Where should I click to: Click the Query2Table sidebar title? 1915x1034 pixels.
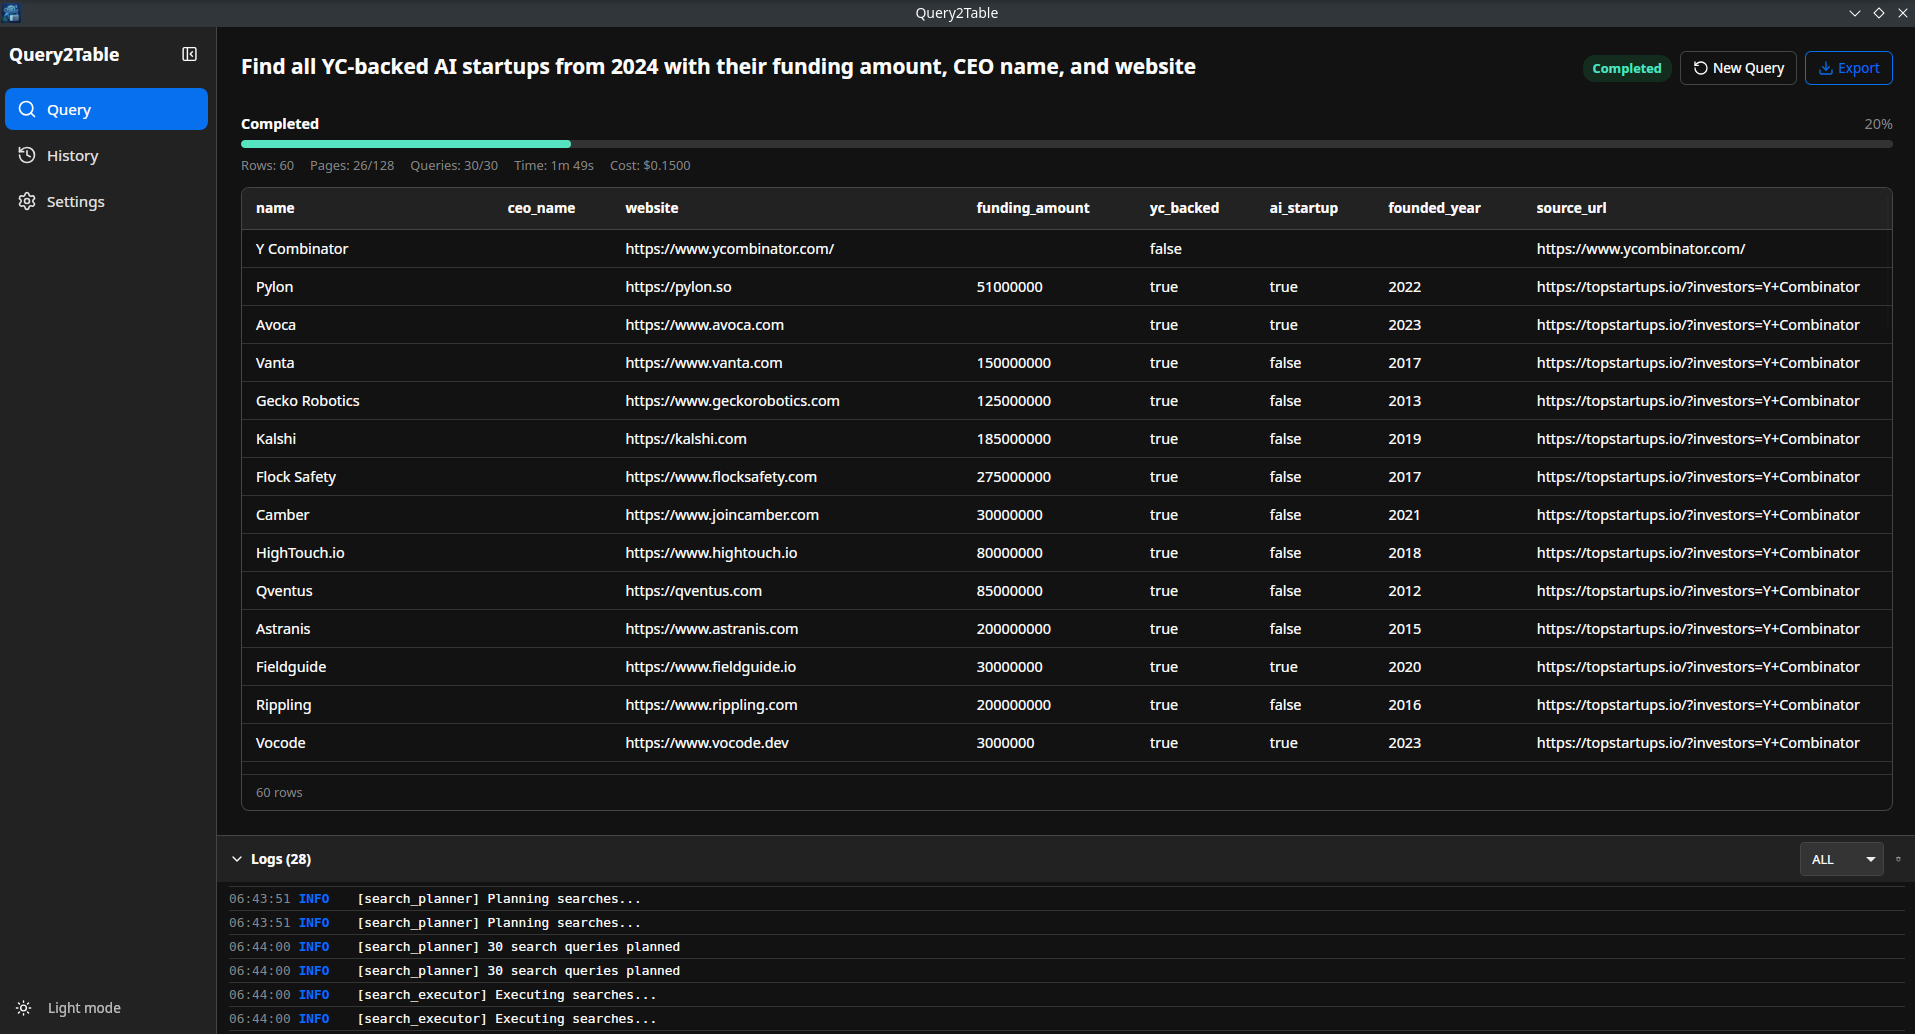click(x=64, y=55)
